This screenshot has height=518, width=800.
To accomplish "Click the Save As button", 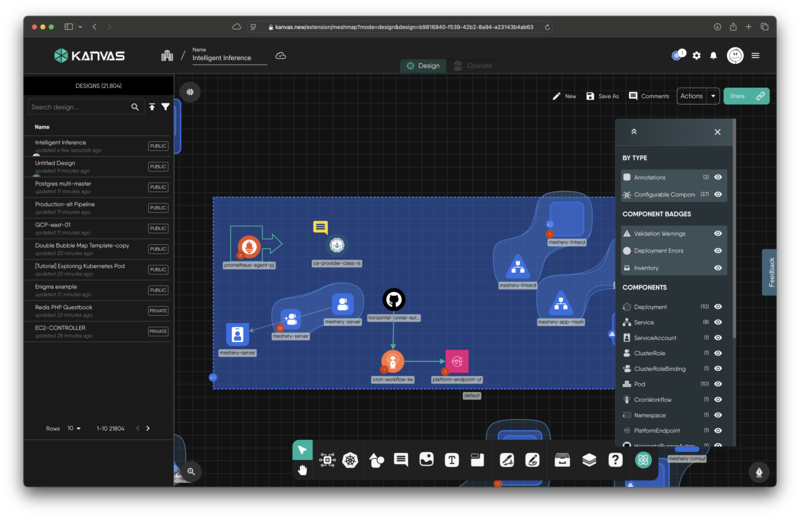I will [x=603, y=96].
